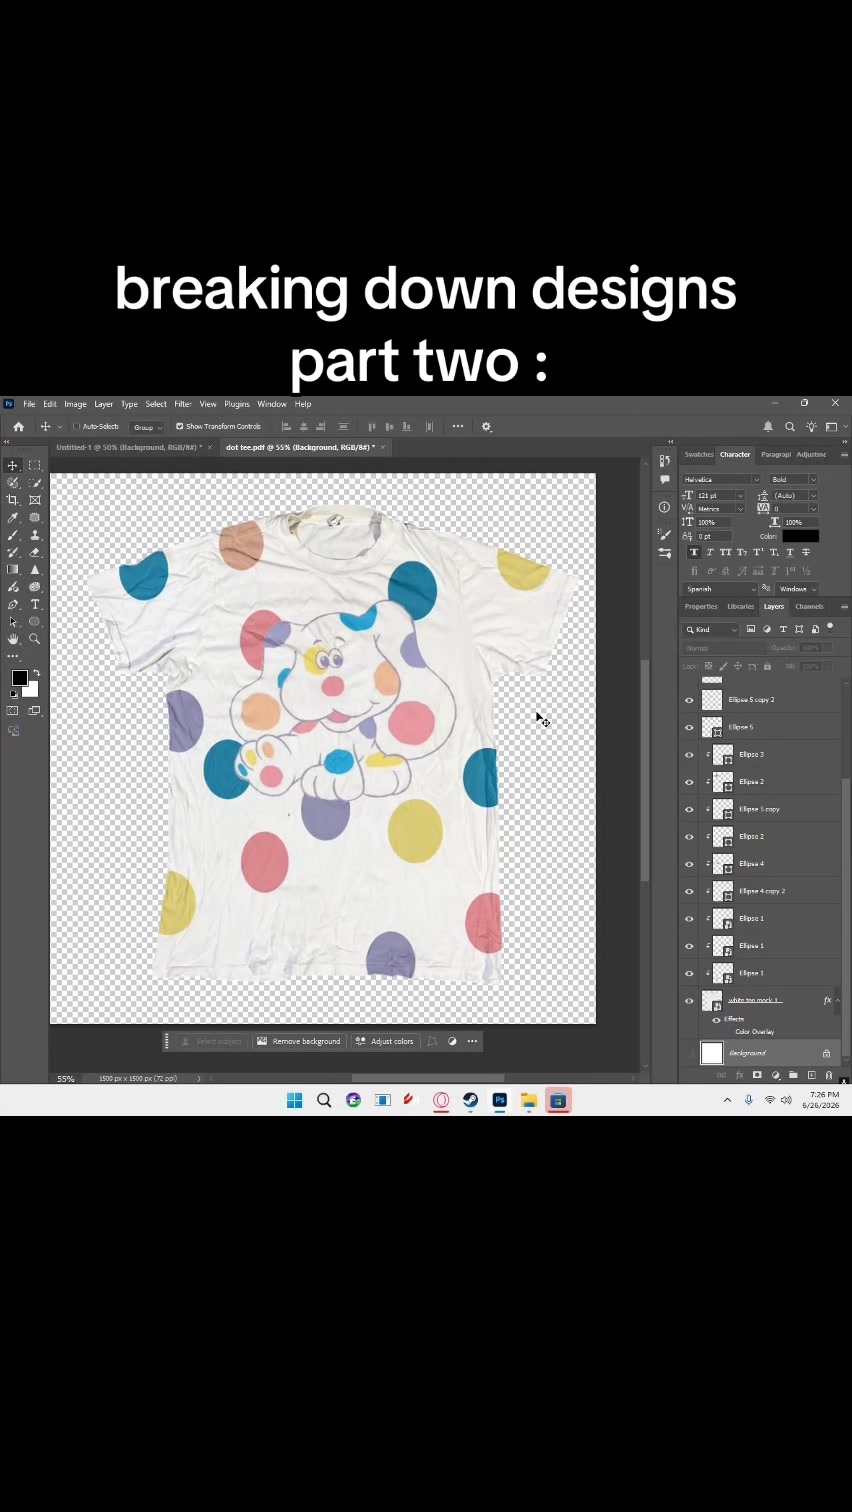Select the Clone Stamp tool
The width and height of the screenshot is (852, 1512).
point(35,535)
